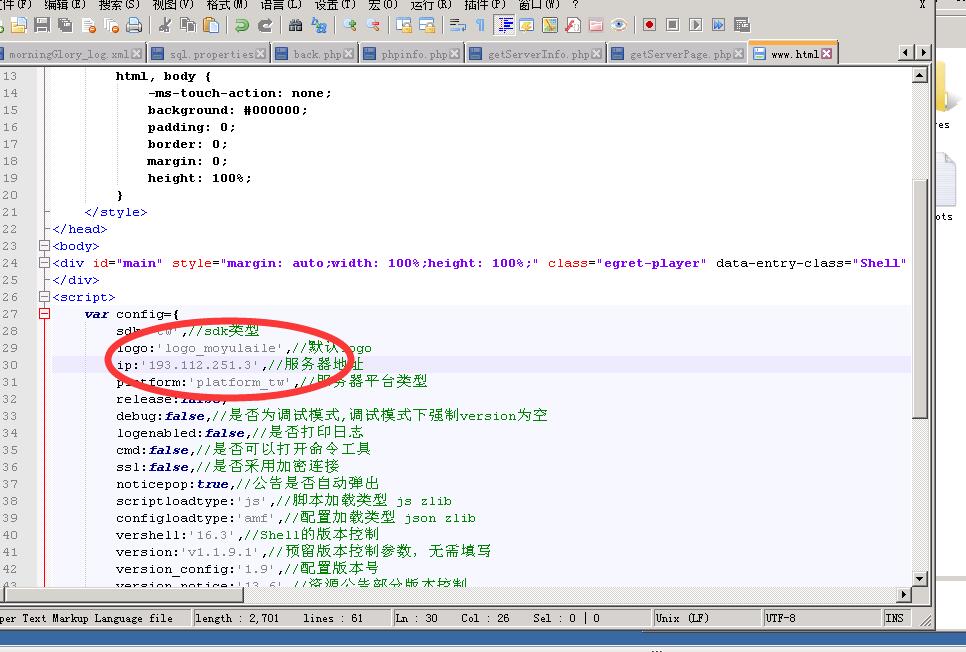The image size is (966, 652).
Task: Click the Zoom In magnifier icon
Action: [x=350, y=25]
